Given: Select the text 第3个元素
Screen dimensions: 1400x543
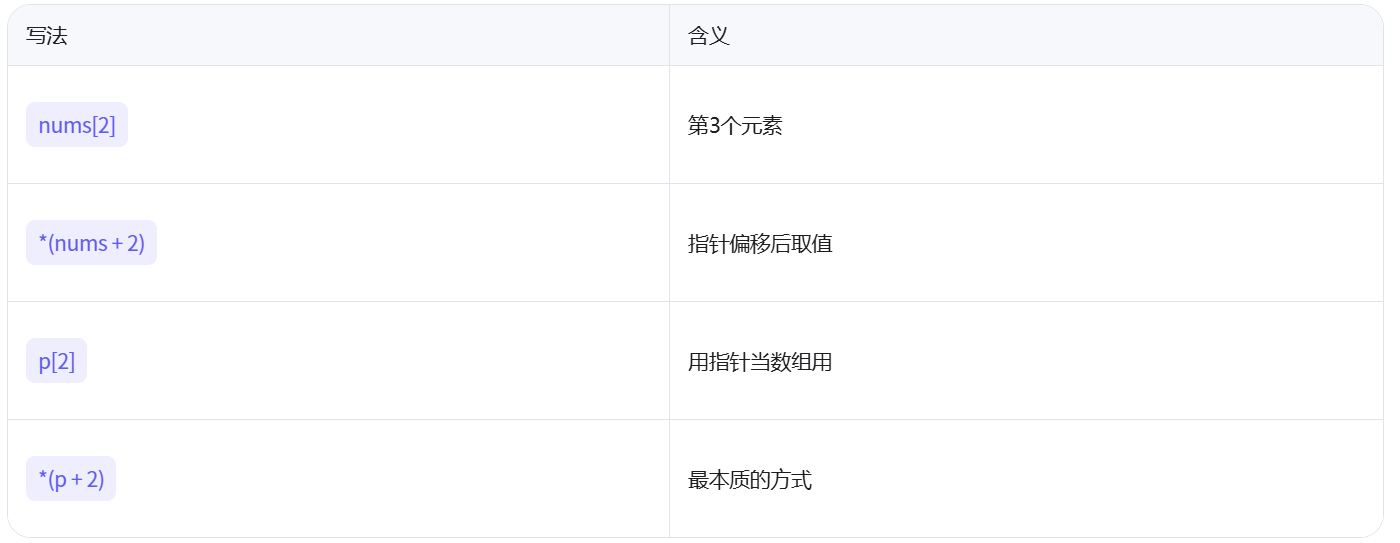Looking at the screenshot, I should click(735, 126).
